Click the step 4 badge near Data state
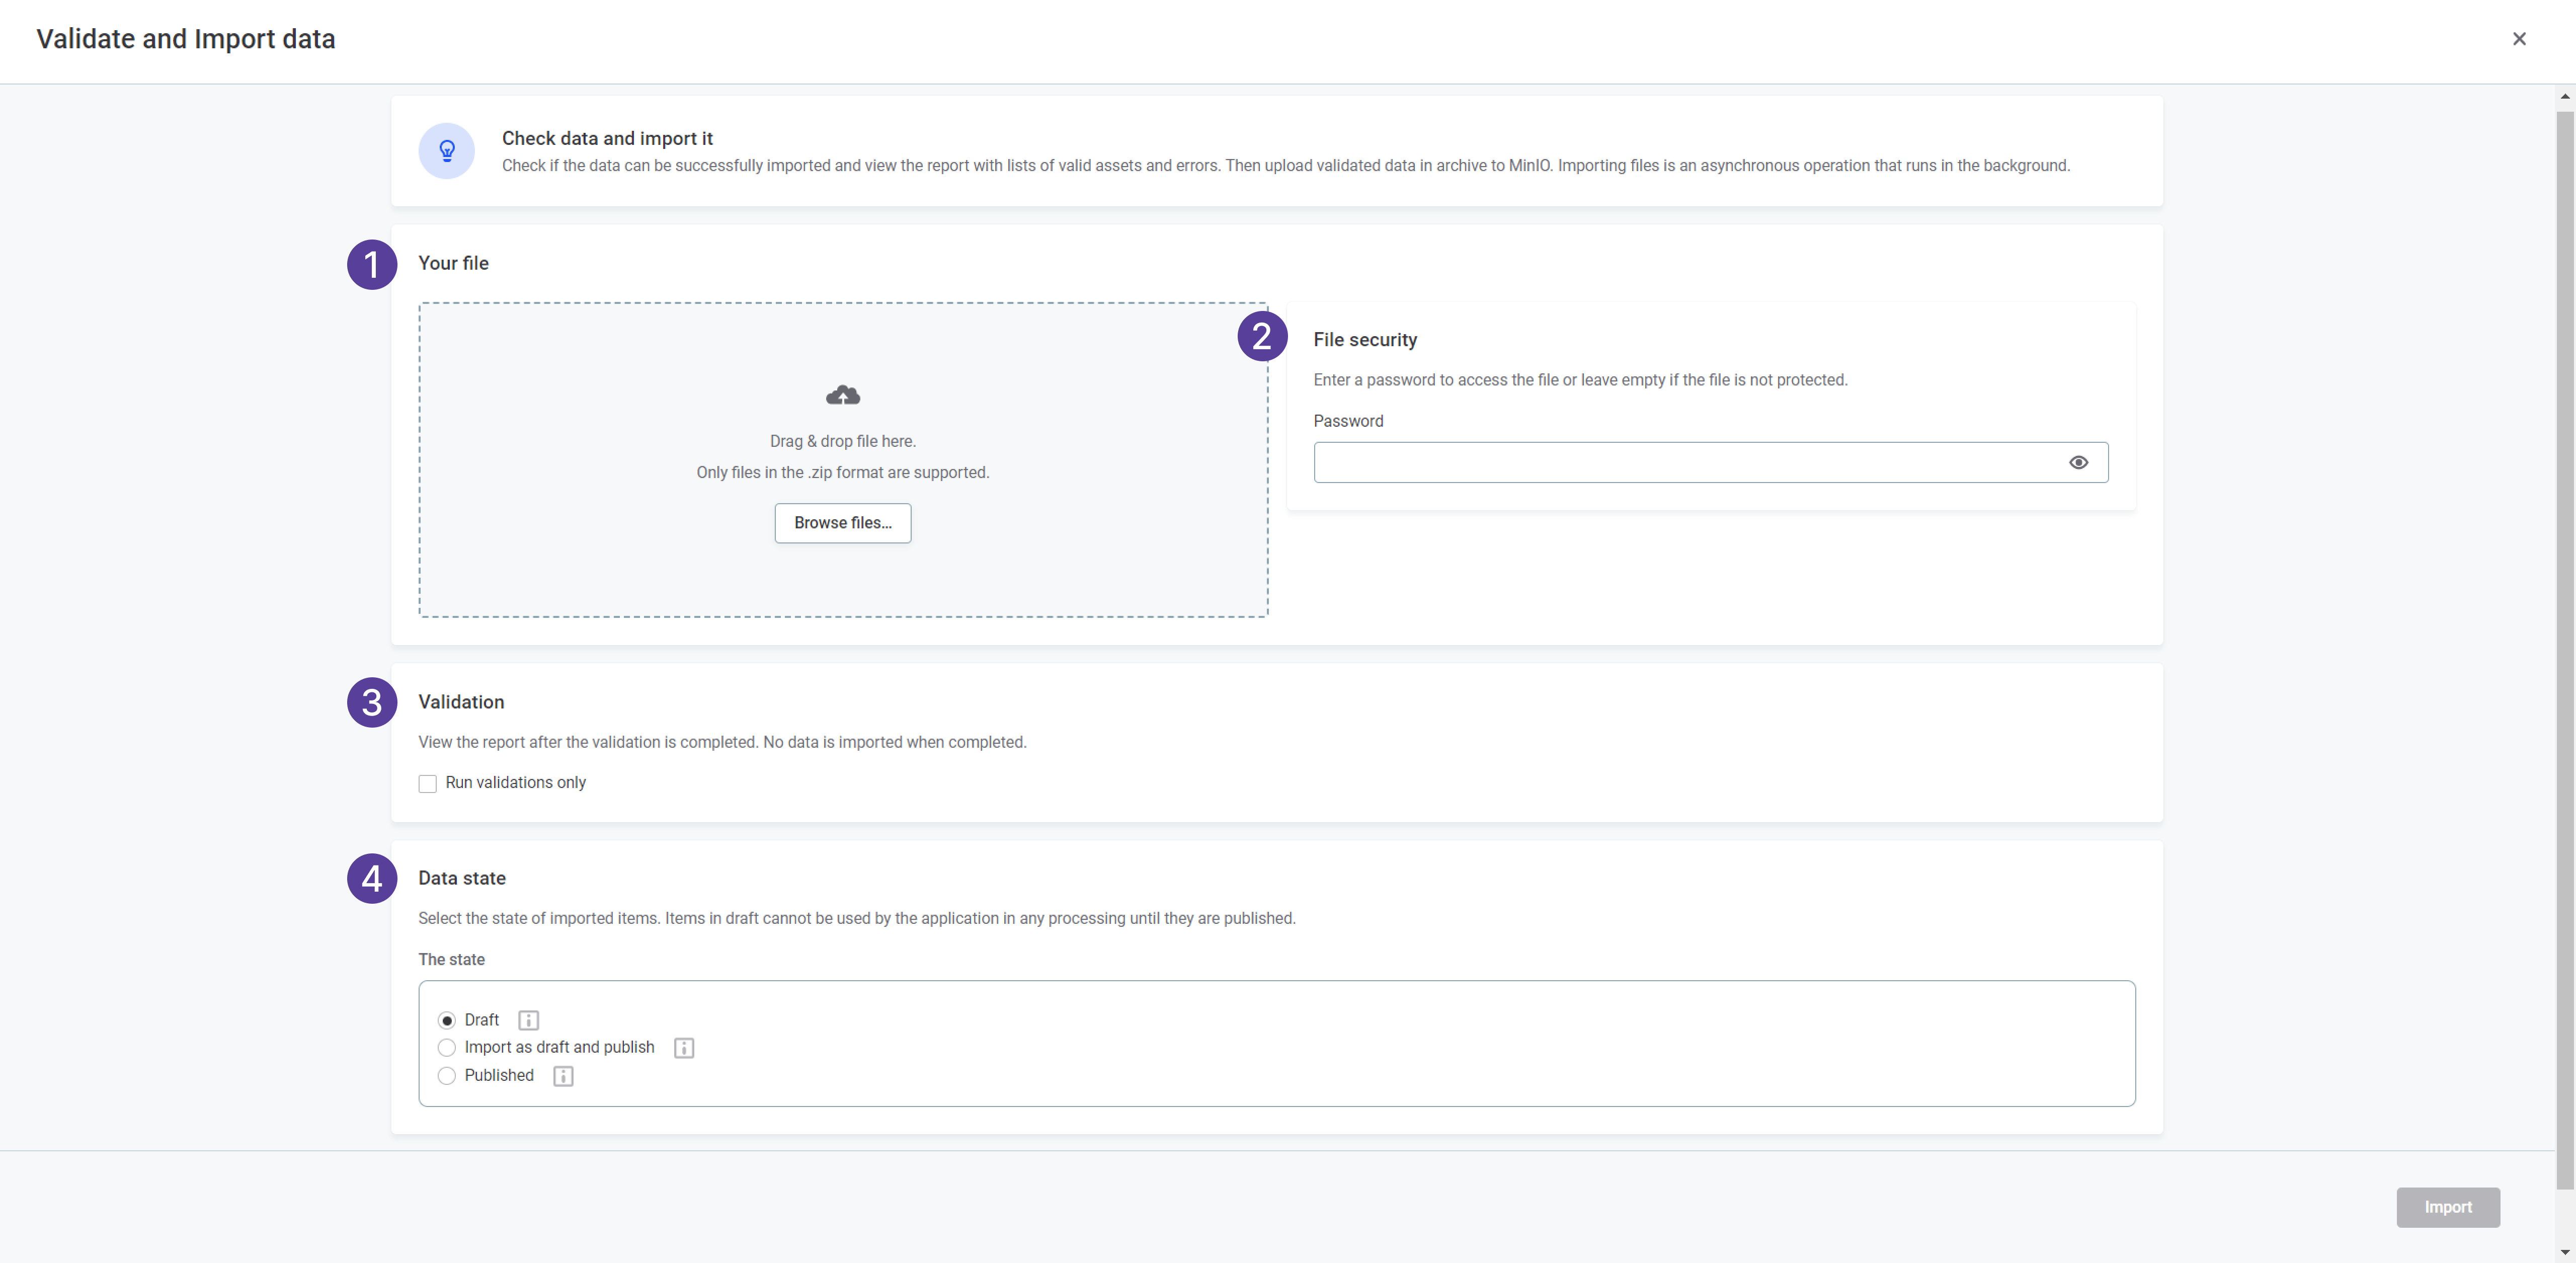Screen dimensions: 2576x1263 coord(371,878)
